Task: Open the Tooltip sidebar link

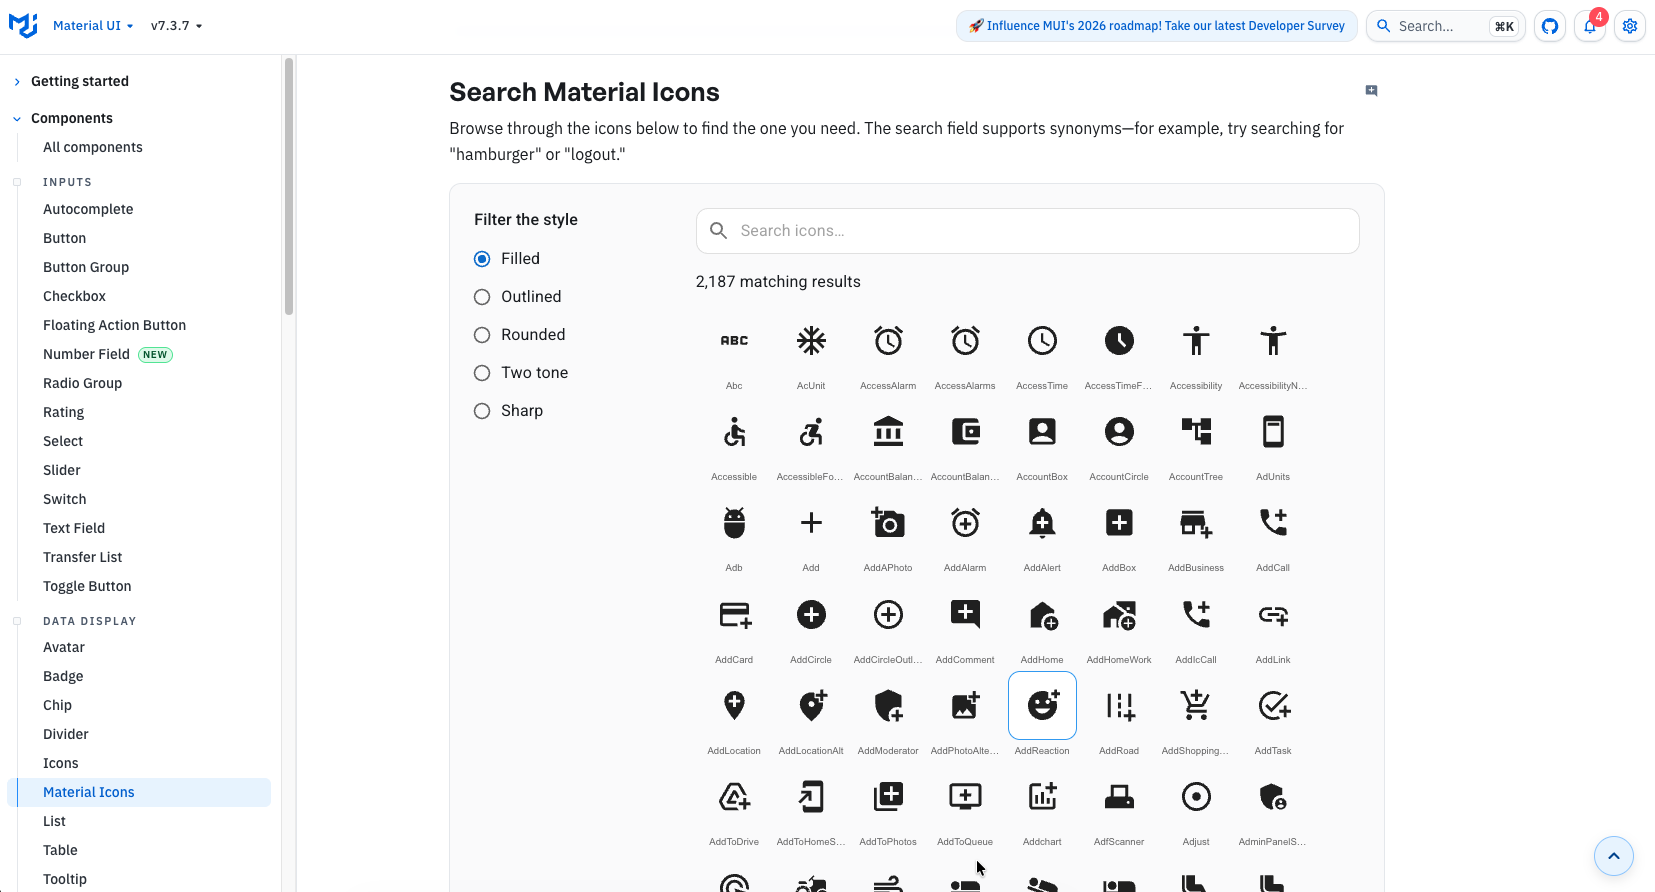Action: click(x=65, y=879)
